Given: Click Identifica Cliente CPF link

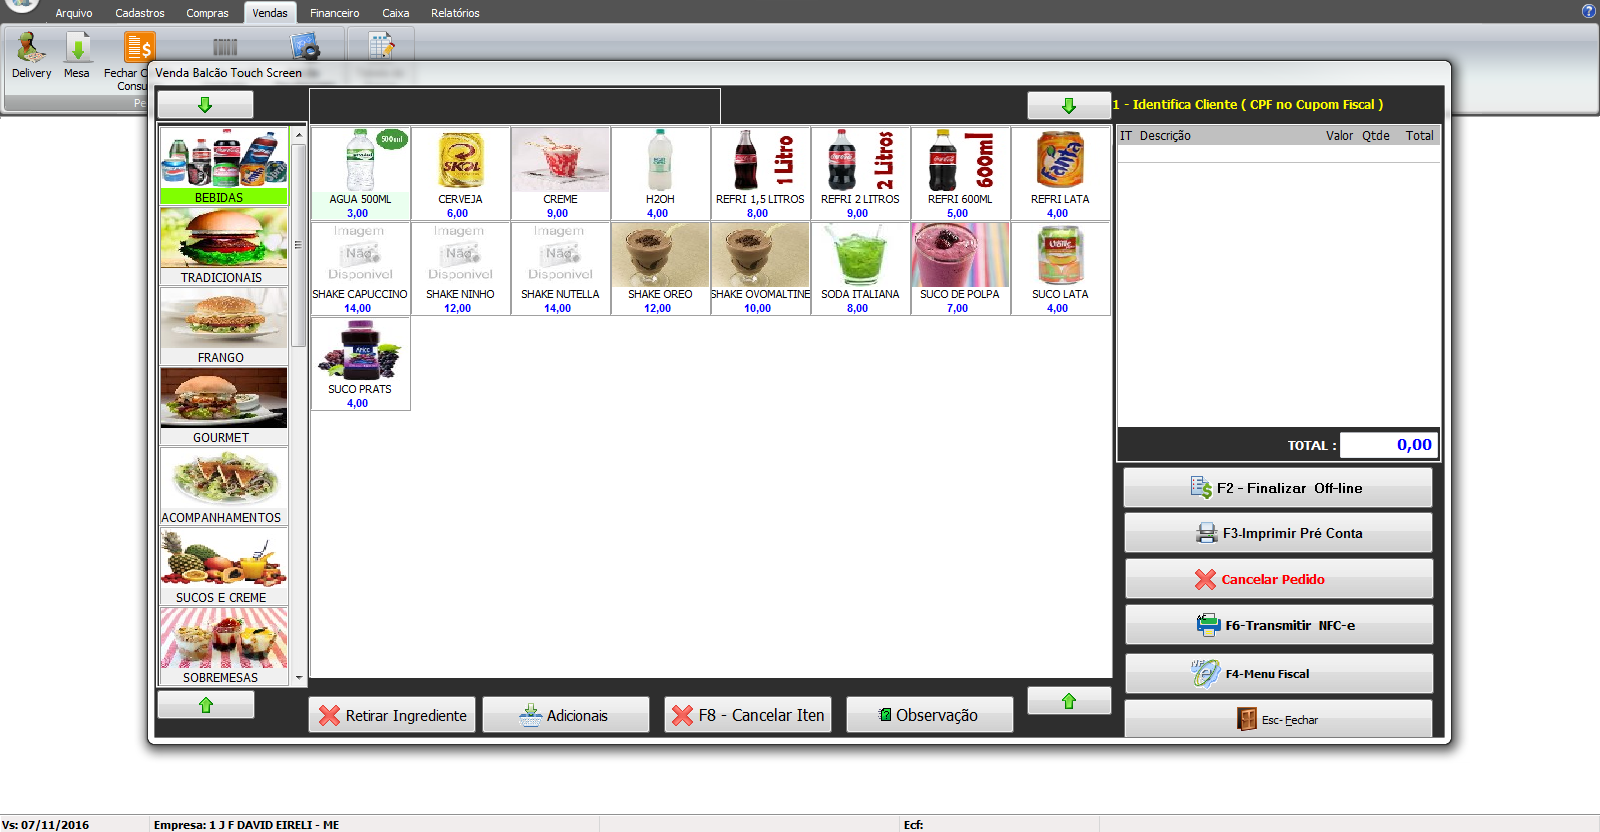Looking at the screenshot, I should (1248, 104).
